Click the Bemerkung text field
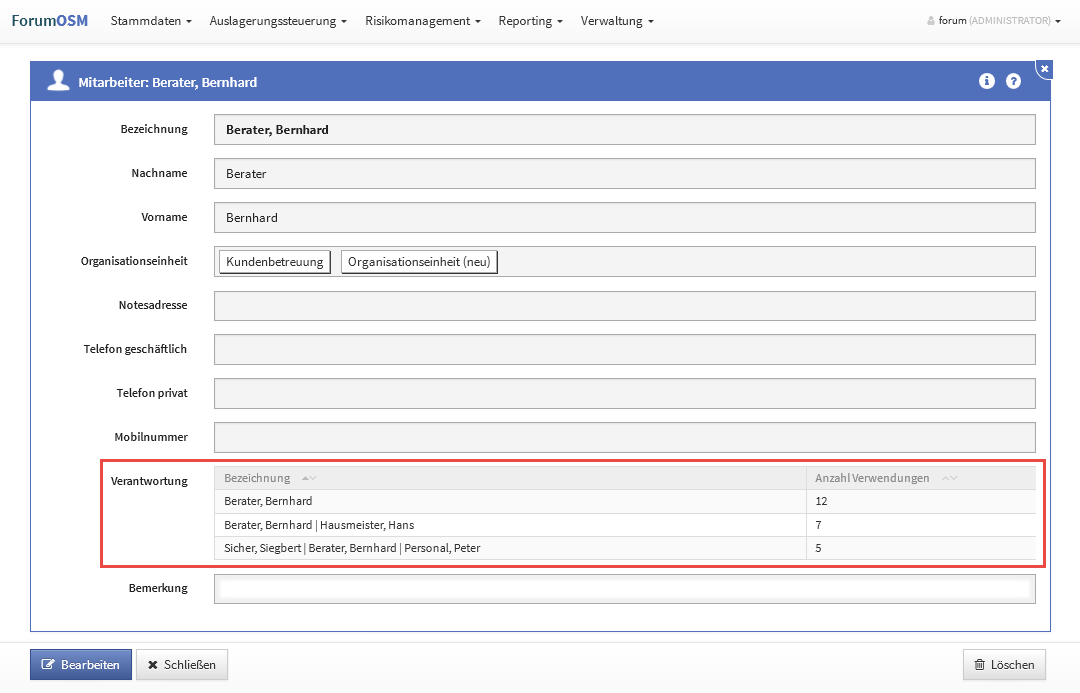This screenshot has width=1080, height=693. click(x=624, y=589)
